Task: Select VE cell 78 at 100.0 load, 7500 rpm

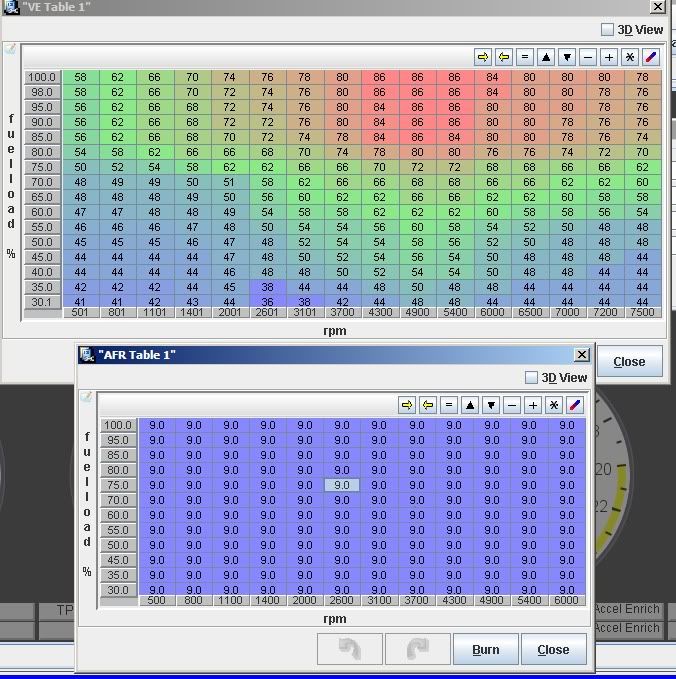Action: click(x=642, y=77)
